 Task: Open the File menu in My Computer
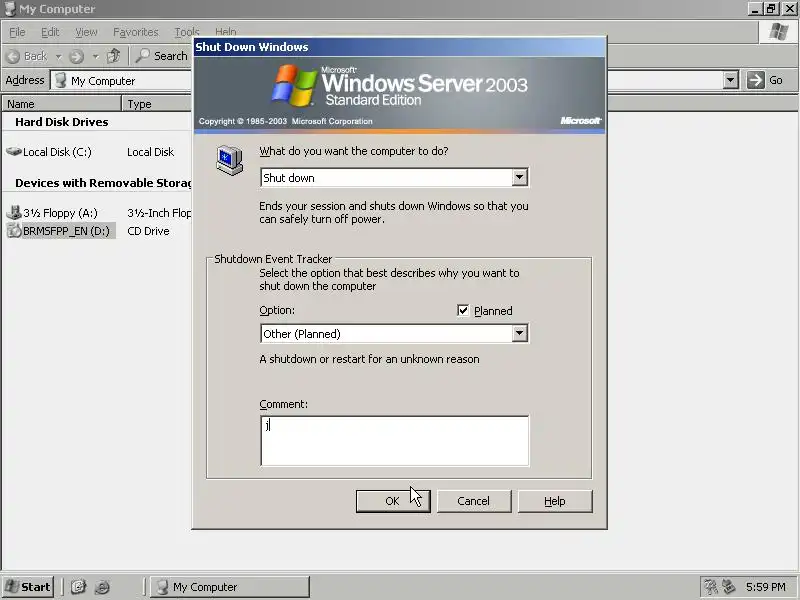(17, 32)
